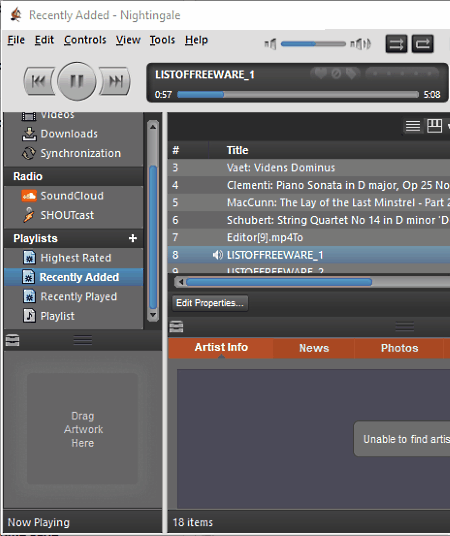Switch to list view
Image resolution: width=450 pixels, height=536 pixels.
(x=413, y=126)
